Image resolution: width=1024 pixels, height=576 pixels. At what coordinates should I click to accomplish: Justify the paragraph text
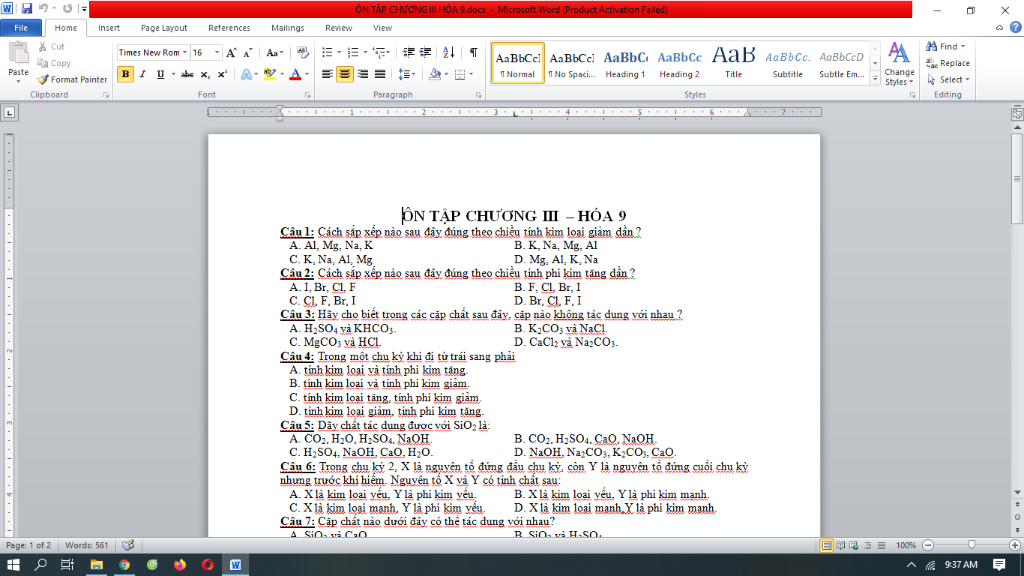[380, 74]
